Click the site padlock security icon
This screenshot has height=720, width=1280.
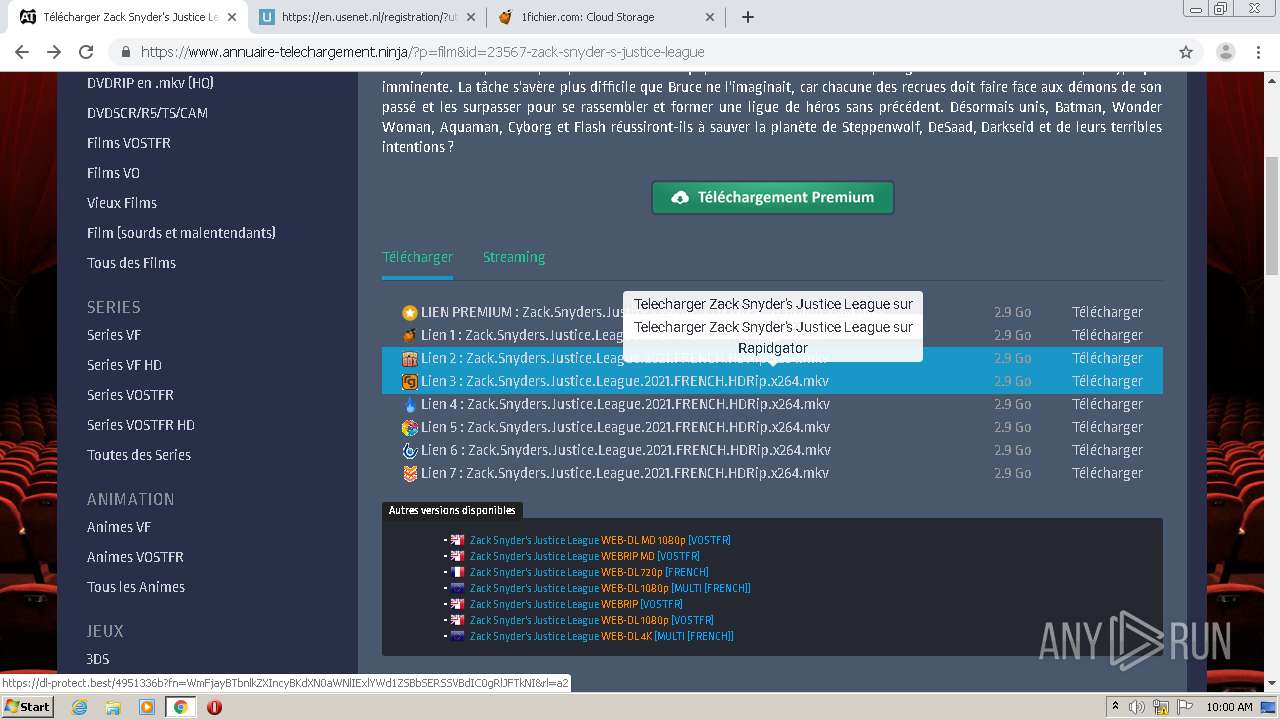[126, 52]
